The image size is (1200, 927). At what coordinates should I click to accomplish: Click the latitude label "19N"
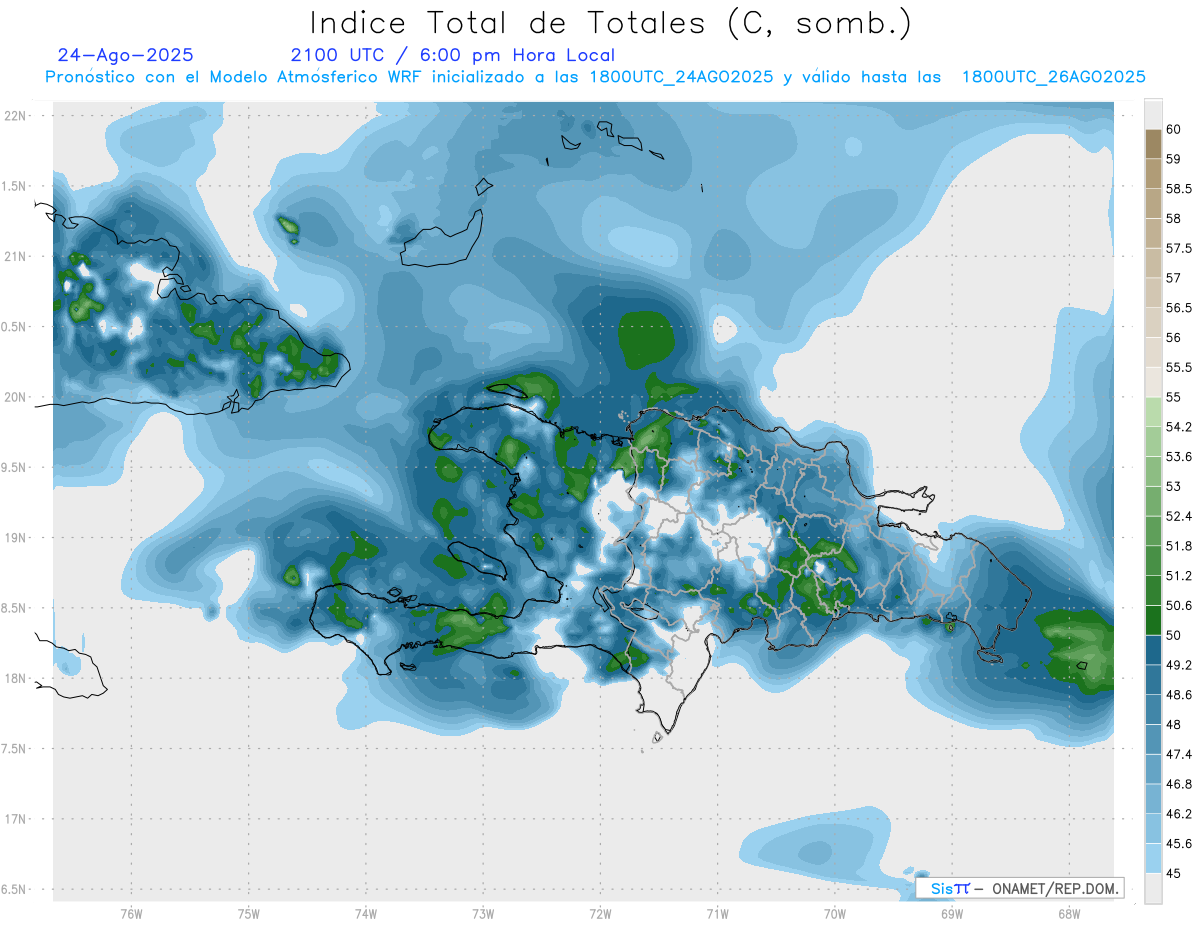tap(15, 537)
